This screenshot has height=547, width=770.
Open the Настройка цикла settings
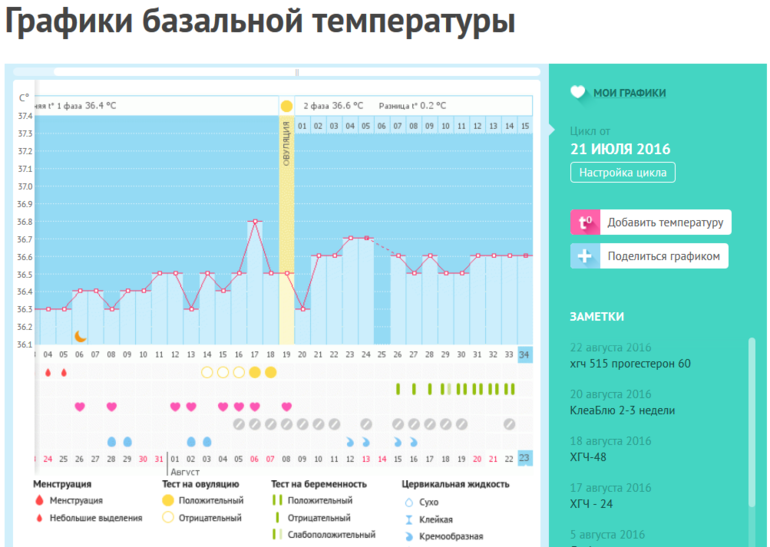point(622,173)
